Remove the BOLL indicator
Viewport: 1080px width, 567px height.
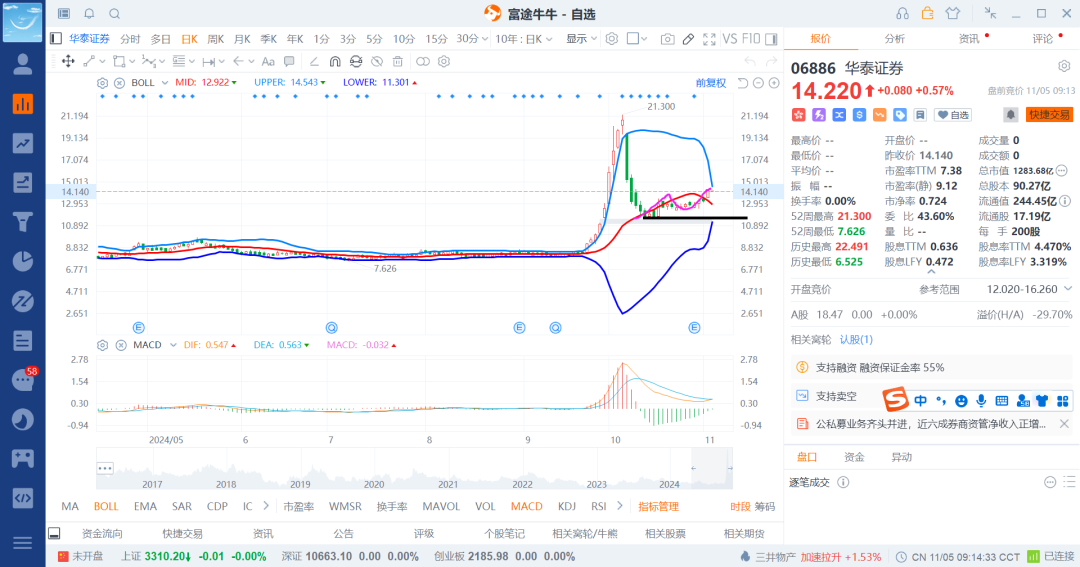119,83
